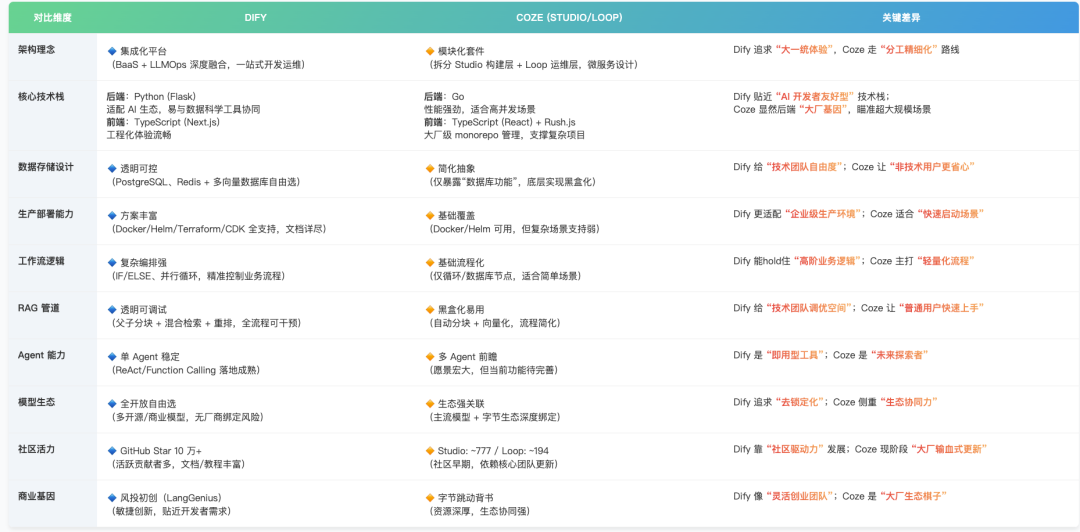This screenshot has width=1080, height=532.
Task: Click the 关键差异 column header
Action: coord(900,17)
